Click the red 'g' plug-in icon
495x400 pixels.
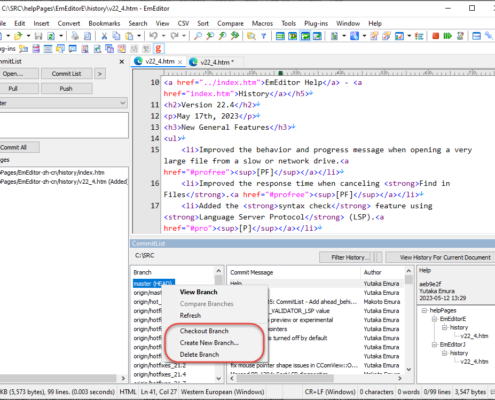[x=158, y=49]
